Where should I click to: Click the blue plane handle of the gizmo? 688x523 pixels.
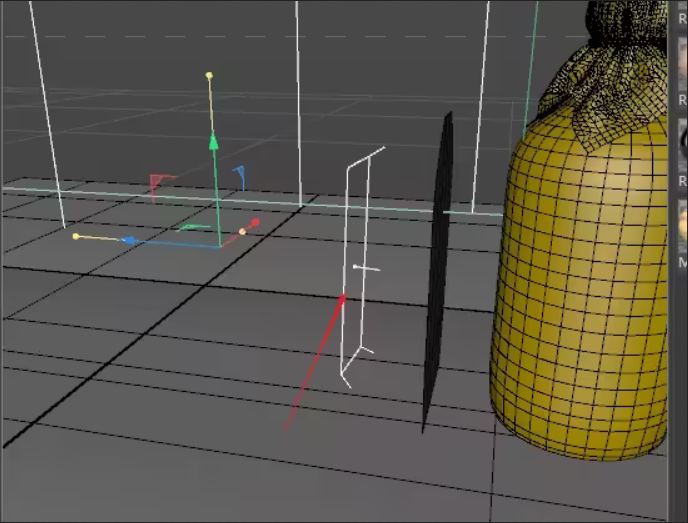pyautogui.click(x=240, y=175)
